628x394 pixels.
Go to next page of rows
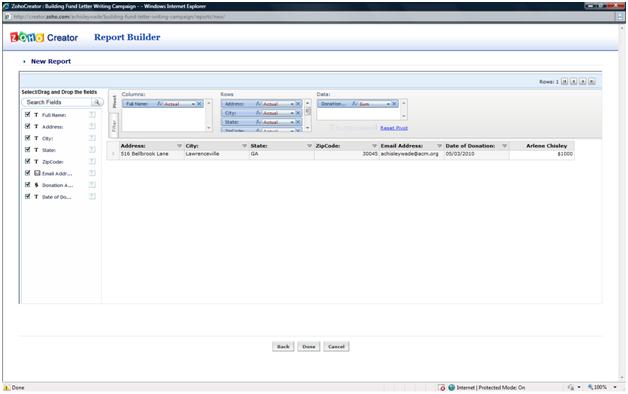click(583, 81)
